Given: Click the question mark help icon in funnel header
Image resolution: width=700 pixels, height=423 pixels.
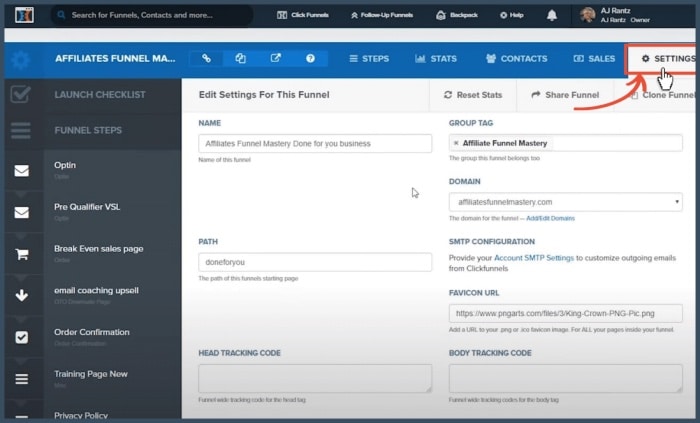Looking at the screenshot, I should 310,58.
